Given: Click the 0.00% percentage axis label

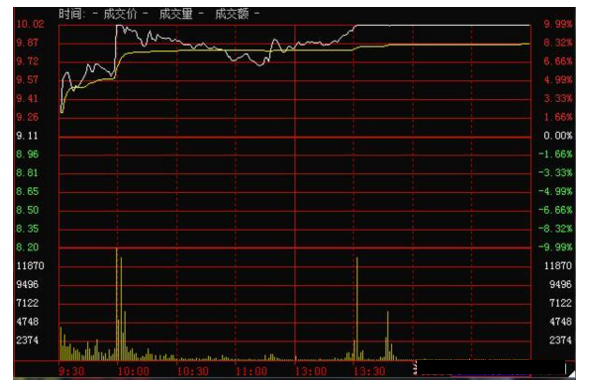Looking at the screenshot, I should pyautogui.click(x=558, y=136).
